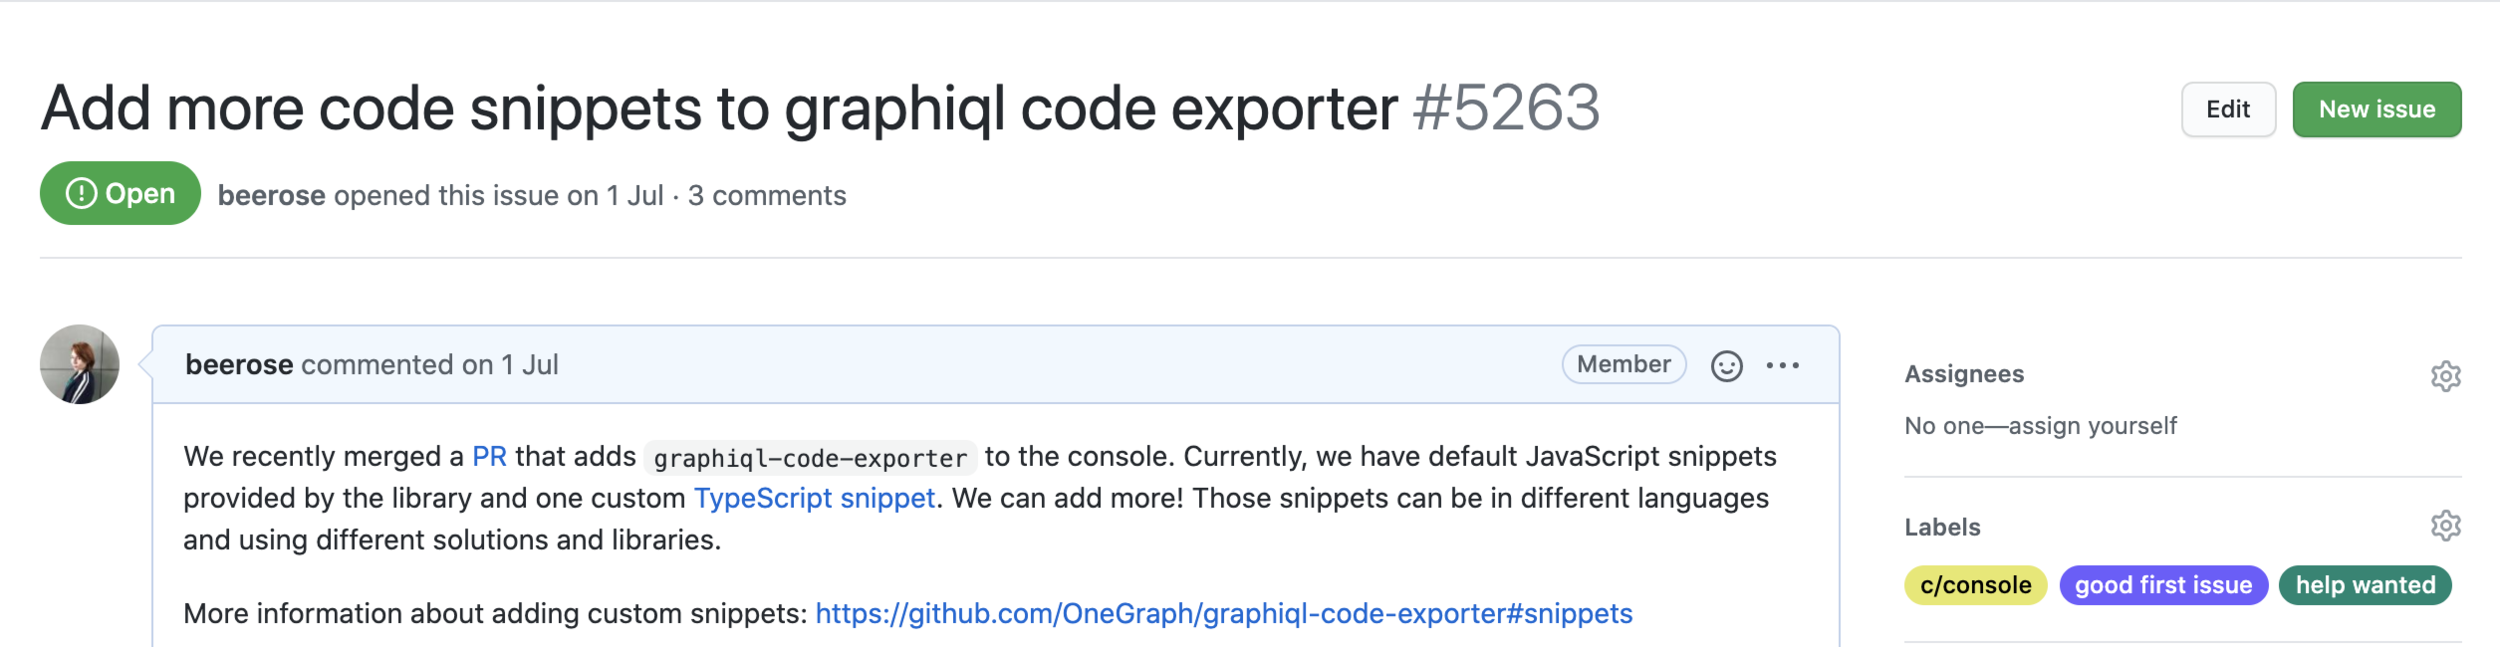Select the help wanted label
This screenshot has width=2500, height=647.
tap(2364, 585)
